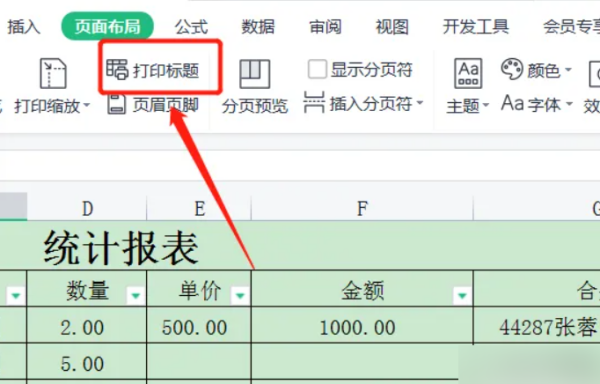Open the 公式 ribbon tab
The width and height of the screenshot is (600, 384).
point(191,26)
